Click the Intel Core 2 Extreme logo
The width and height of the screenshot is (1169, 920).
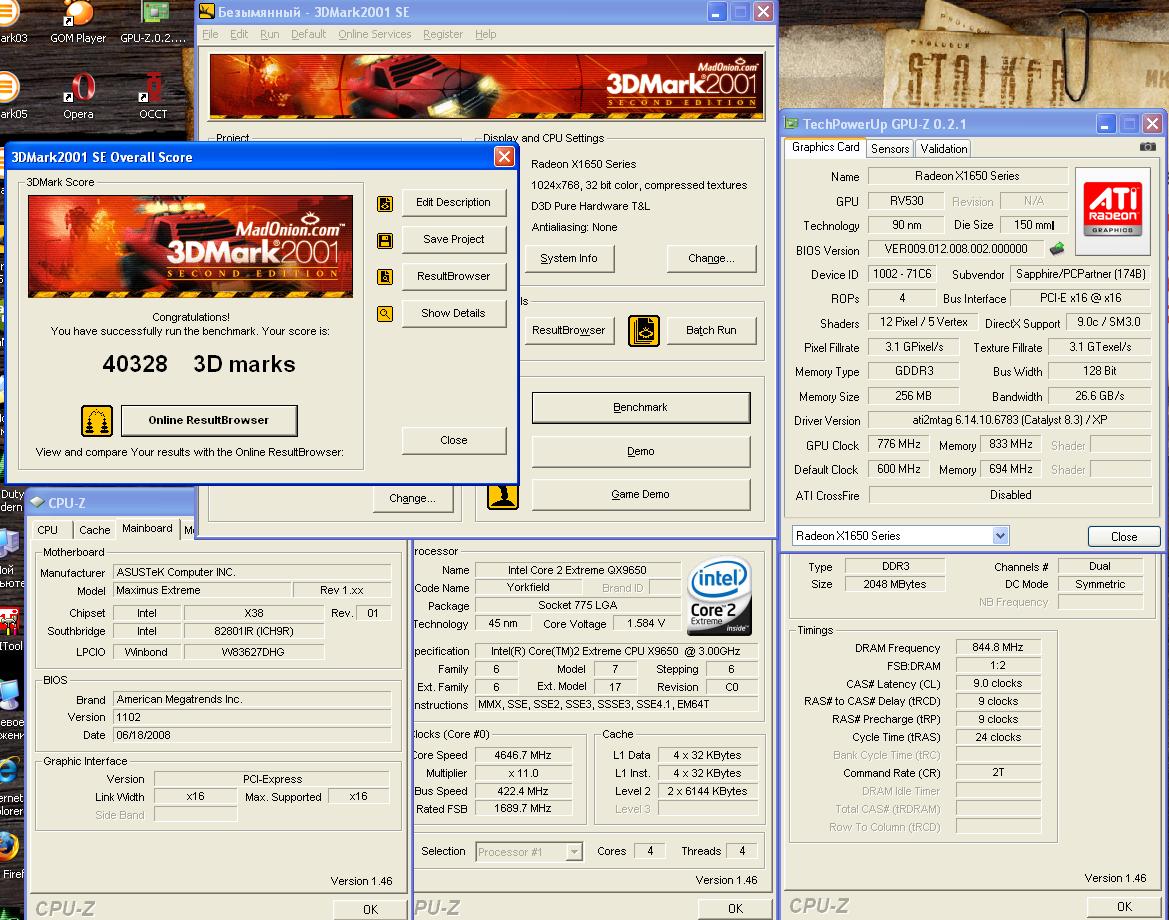pyautogui.click(x=719, y=597)
